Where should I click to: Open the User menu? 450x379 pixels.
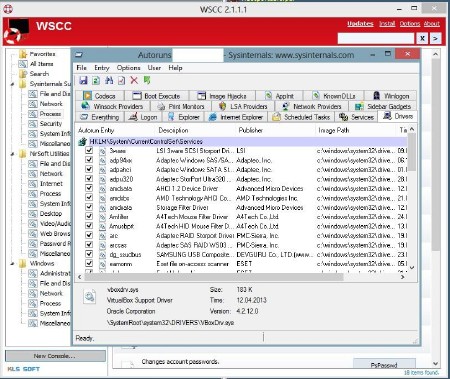(154, 68)
